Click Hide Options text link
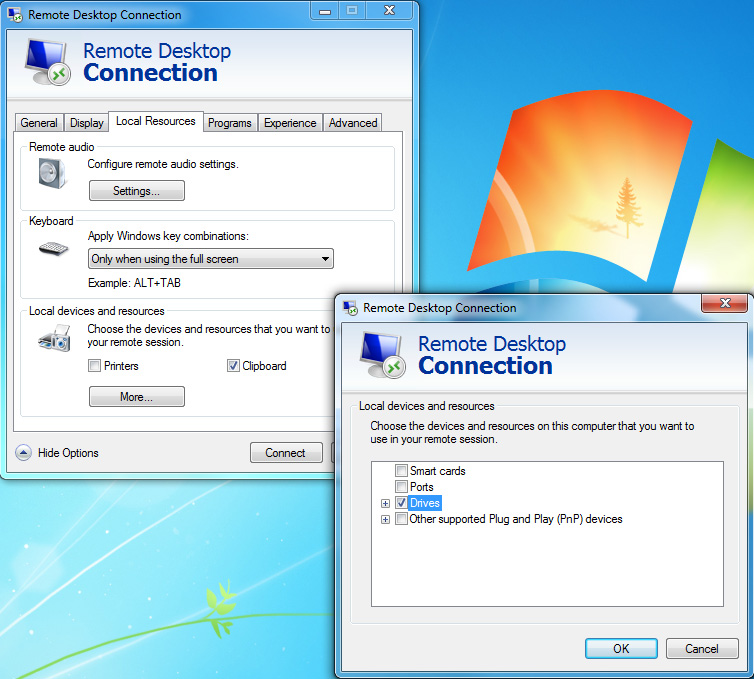Screen dimensions: 754x679 [x=68, y=453]
